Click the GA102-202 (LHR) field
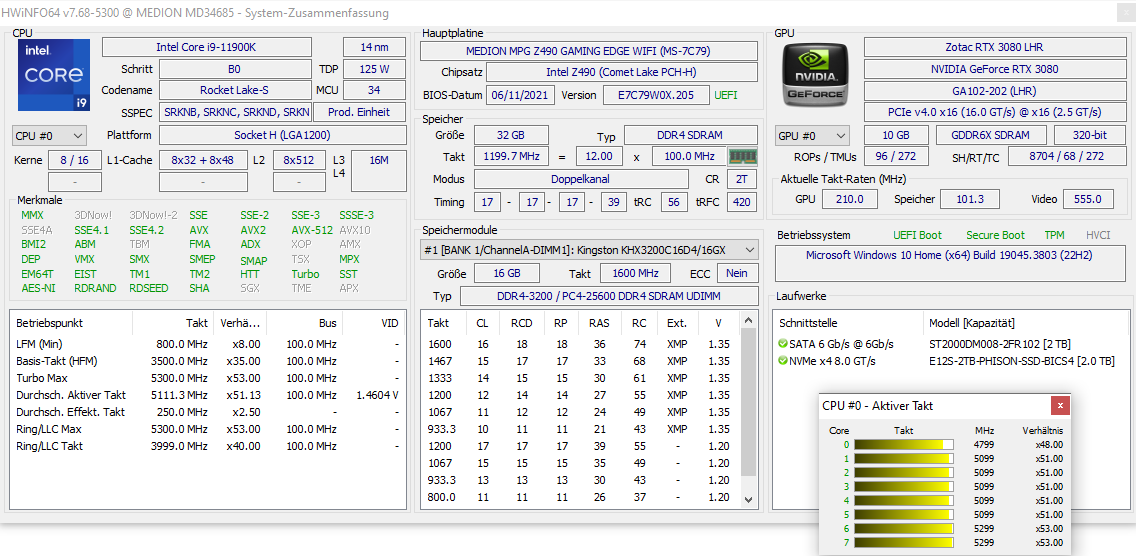Image resolution: width=1136 pixels, height=556 pixels. point(994,91)
